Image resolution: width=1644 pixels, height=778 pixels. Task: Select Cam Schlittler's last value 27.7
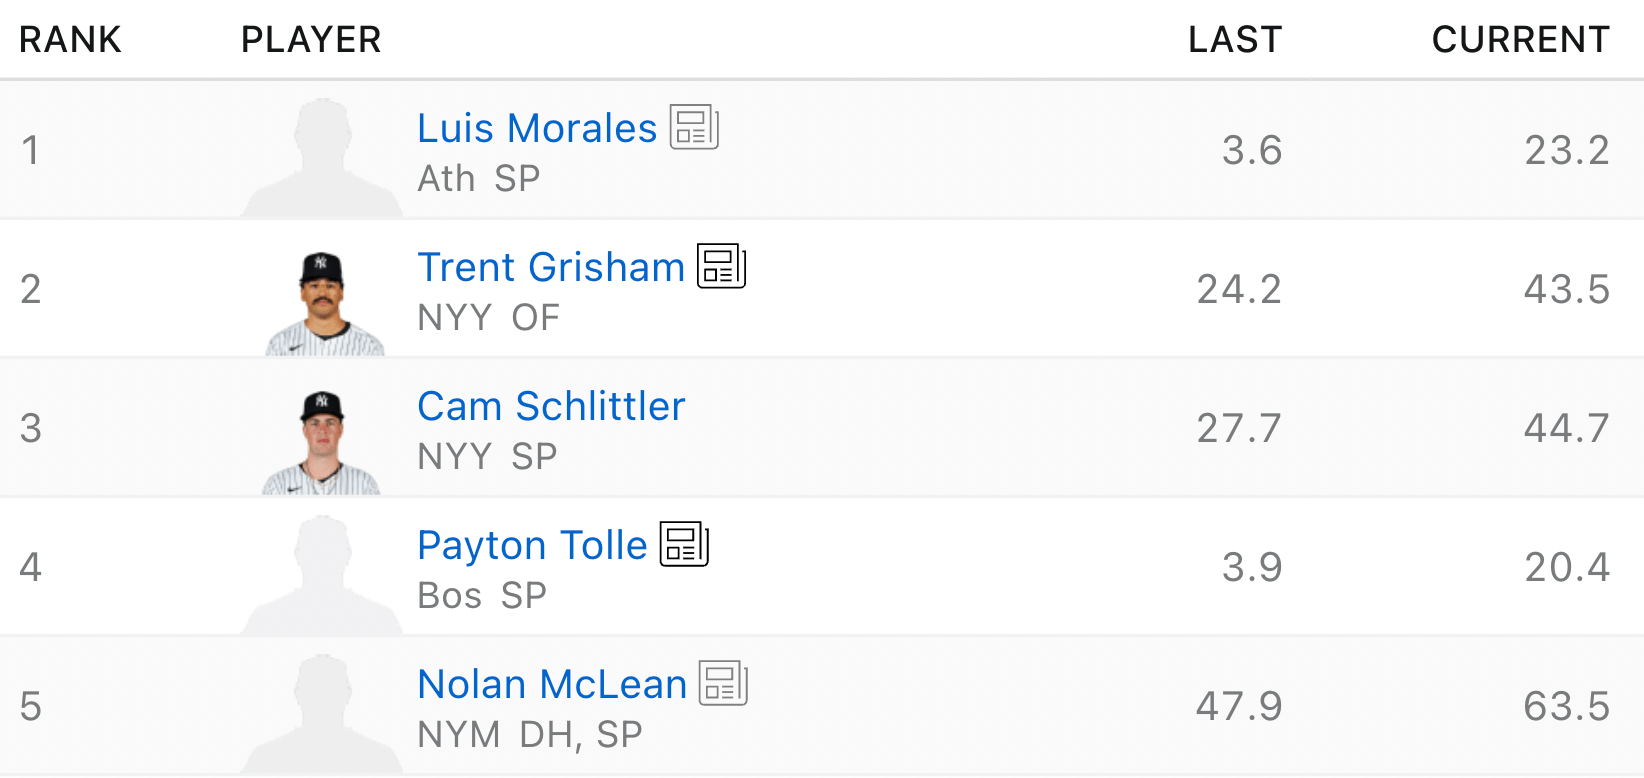point(1238,428)
